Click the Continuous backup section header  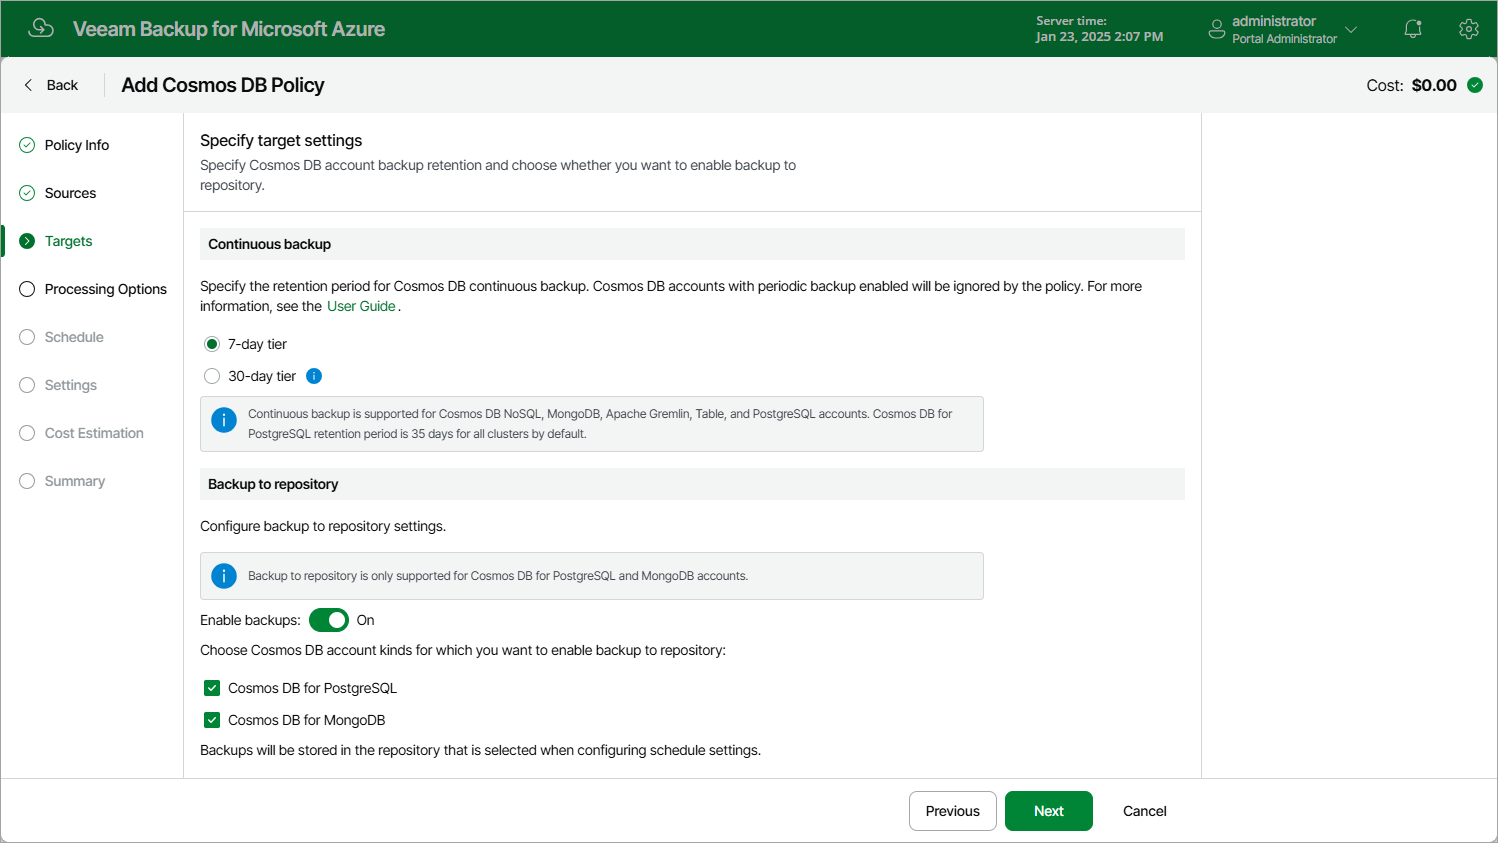pyautogui.click(x=692, y=244)
